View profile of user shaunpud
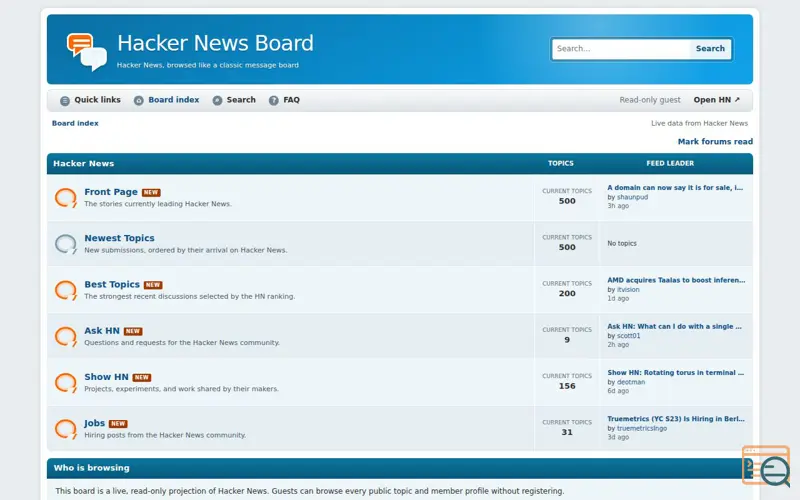The image size is (800, 500). (632, 197)
